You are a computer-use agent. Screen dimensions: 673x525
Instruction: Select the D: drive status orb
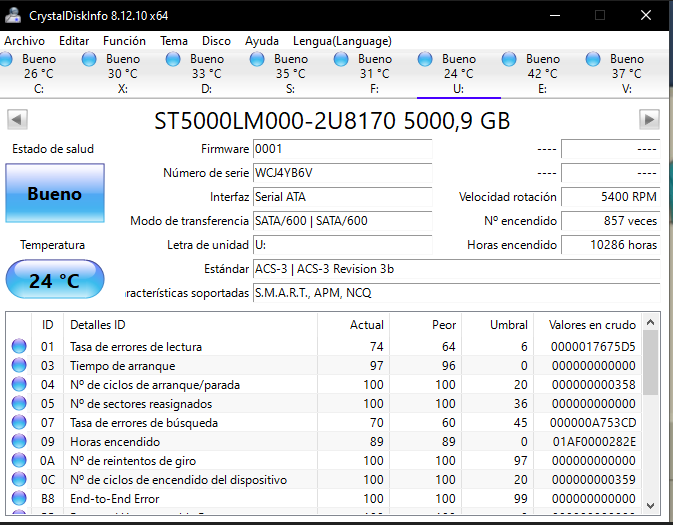pos(173,59)
